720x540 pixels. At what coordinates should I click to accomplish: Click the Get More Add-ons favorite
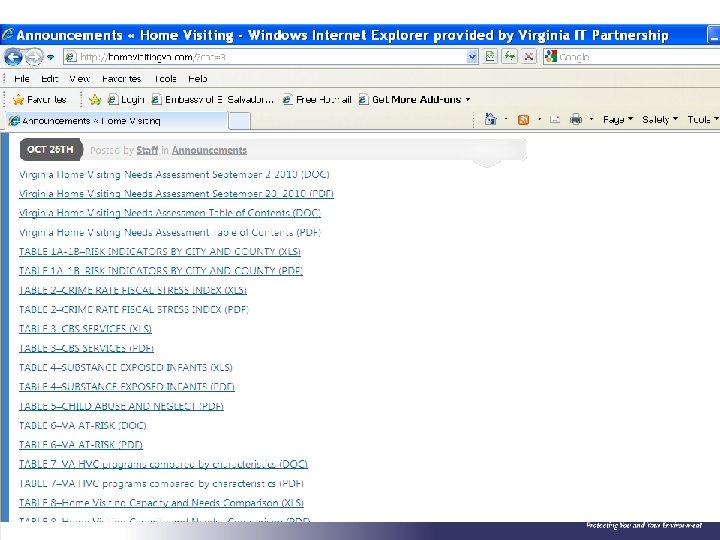pyautogui.click(x=410, y=100)
